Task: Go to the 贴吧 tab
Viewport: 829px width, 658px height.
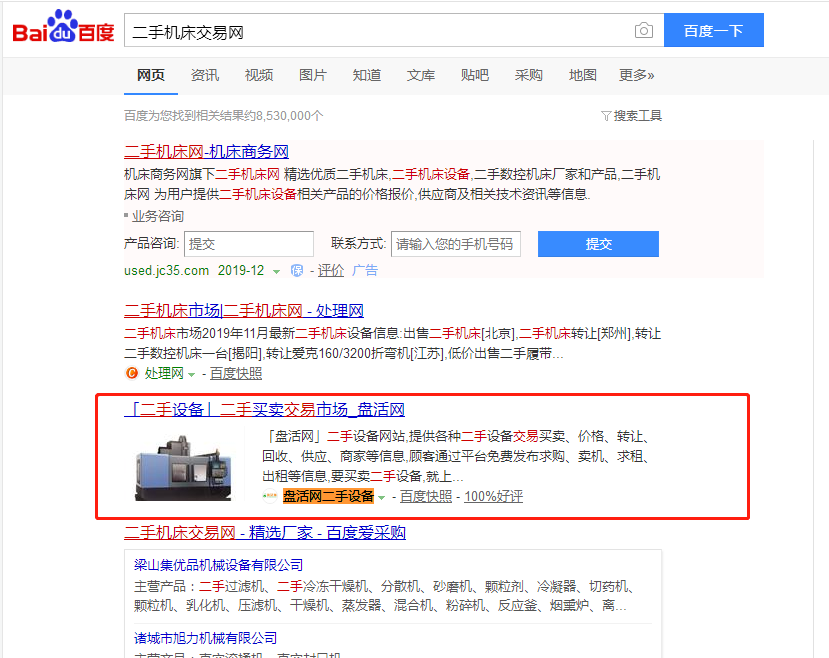Action: [x=475, y=75]
